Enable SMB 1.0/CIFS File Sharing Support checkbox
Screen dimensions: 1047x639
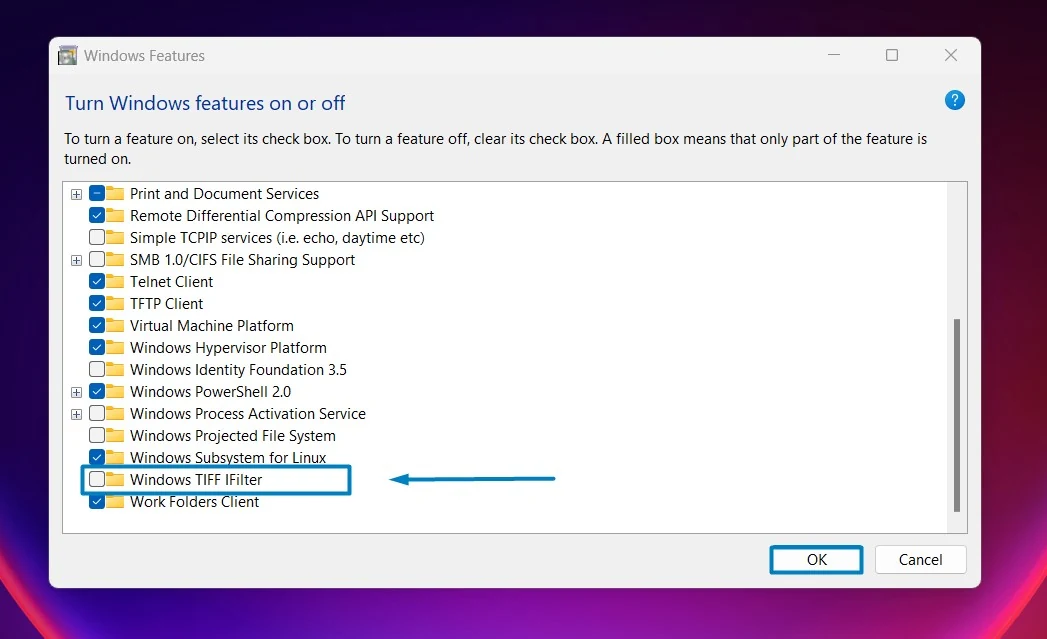tap(97, 259)
